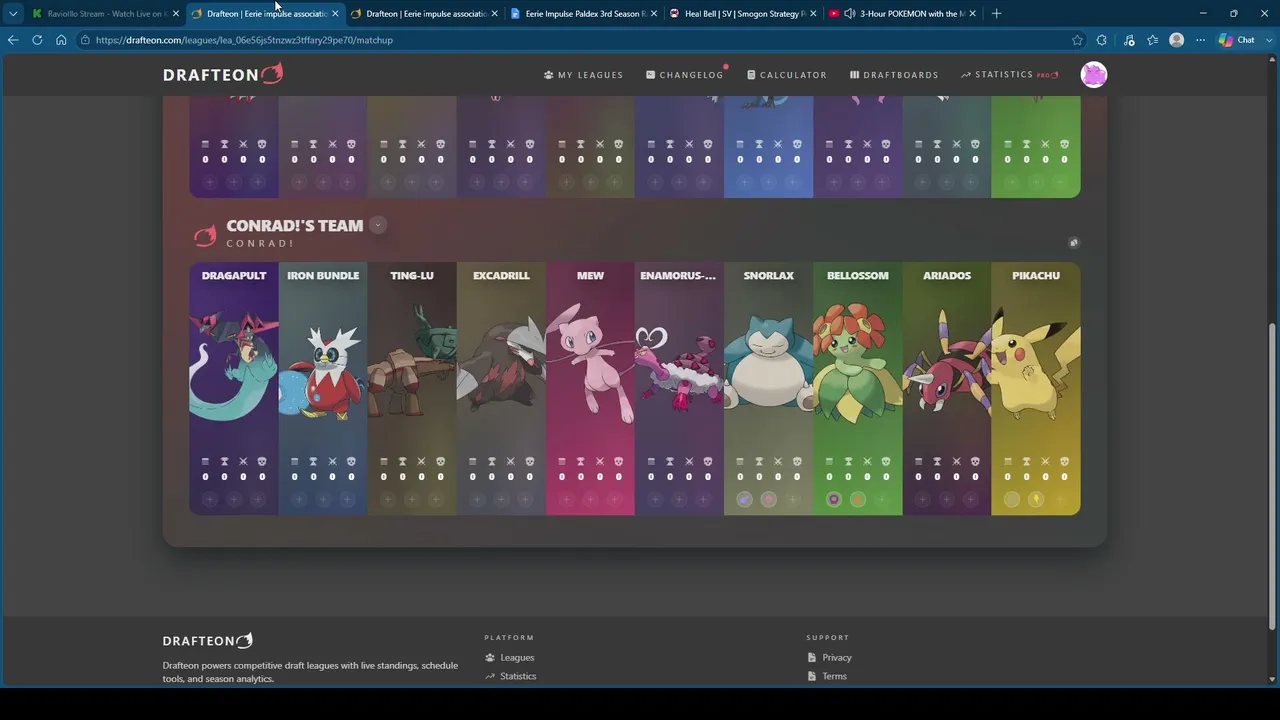Open the browser extensions puzzle icon
This screenshot has width=1280, height=720.
(x=1101, y=40)
